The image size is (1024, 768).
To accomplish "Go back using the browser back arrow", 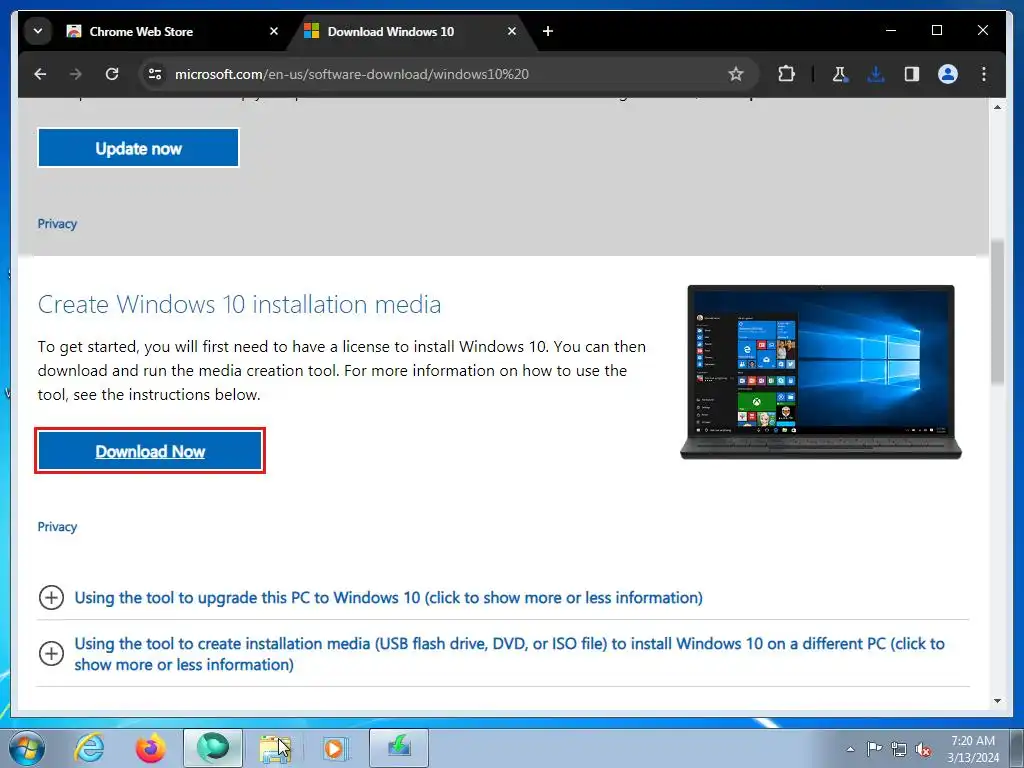I will pyautogui.click(x=40, y=74).
